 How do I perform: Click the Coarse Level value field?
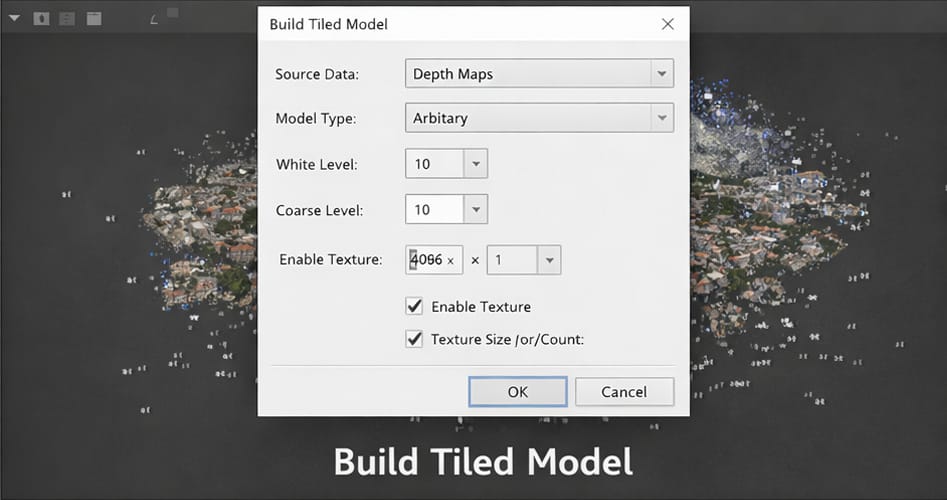pyautogui.click(x=434, y=209)
